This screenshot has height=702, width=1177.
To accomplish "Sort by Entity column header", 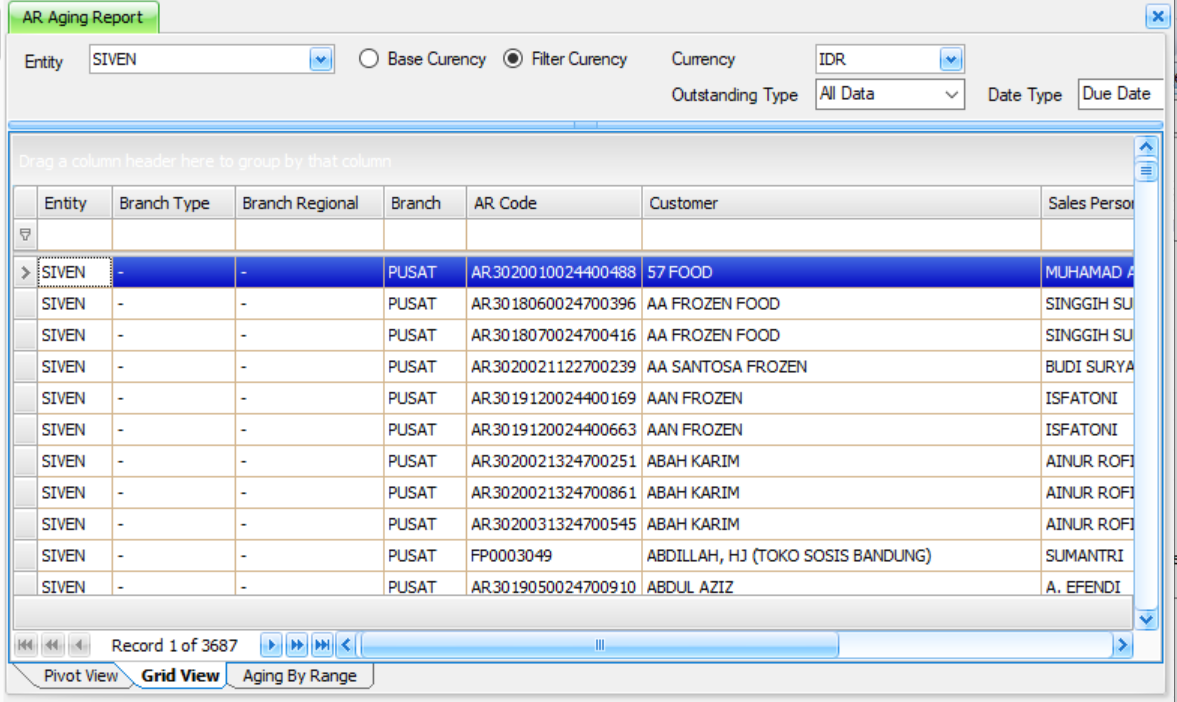I will point(74,203).
